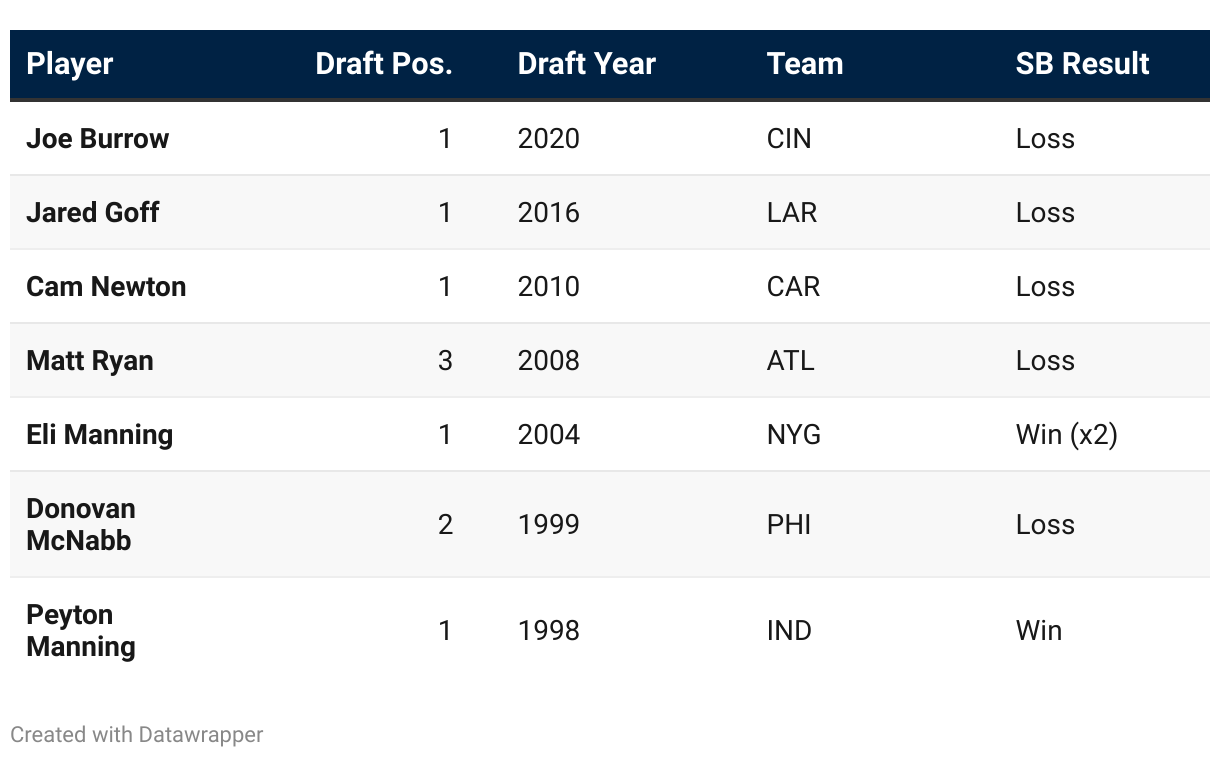Select the ATL team cell
The width and height of the screenshot is (1220, 758).
point(790,360)
